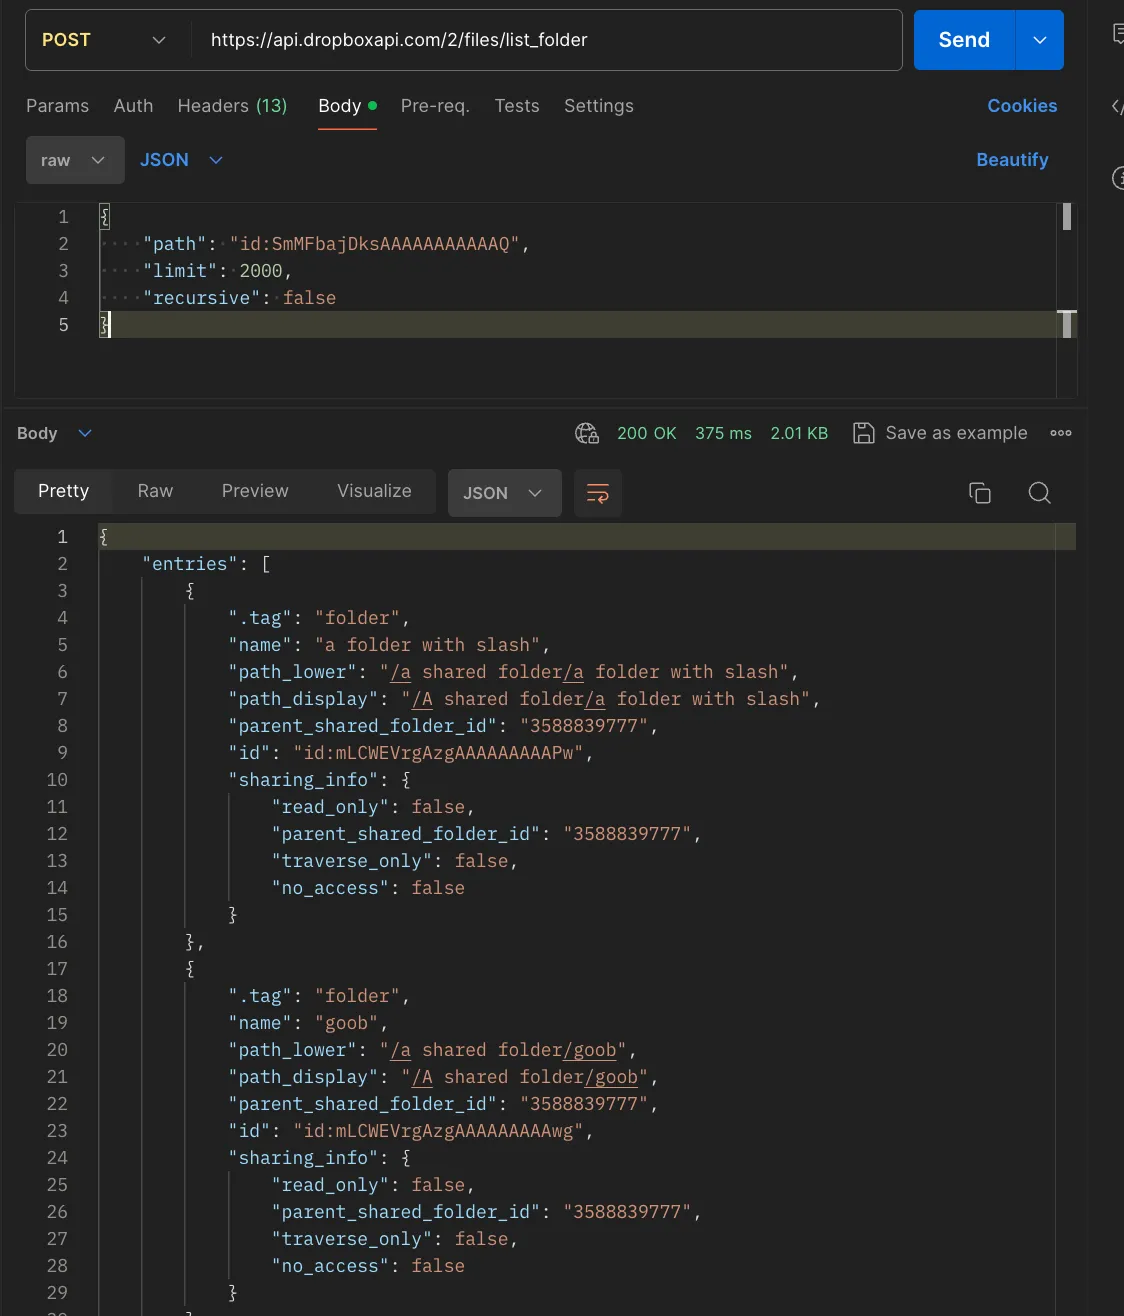
Task: Open the Send options dropdown arrow
Action: [x=1040, y=40]
